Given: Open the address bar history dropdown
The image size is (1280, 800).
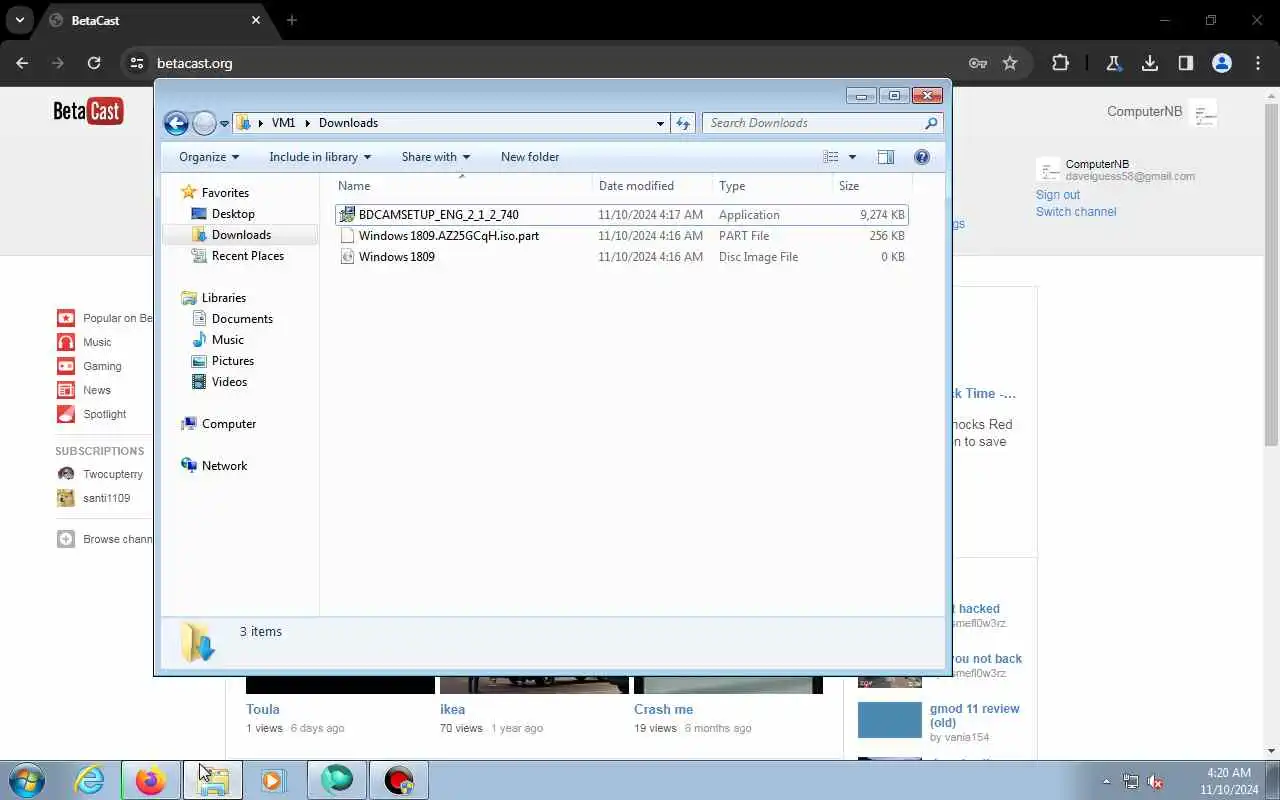Looking at the screenshot, I should point(660,123).
